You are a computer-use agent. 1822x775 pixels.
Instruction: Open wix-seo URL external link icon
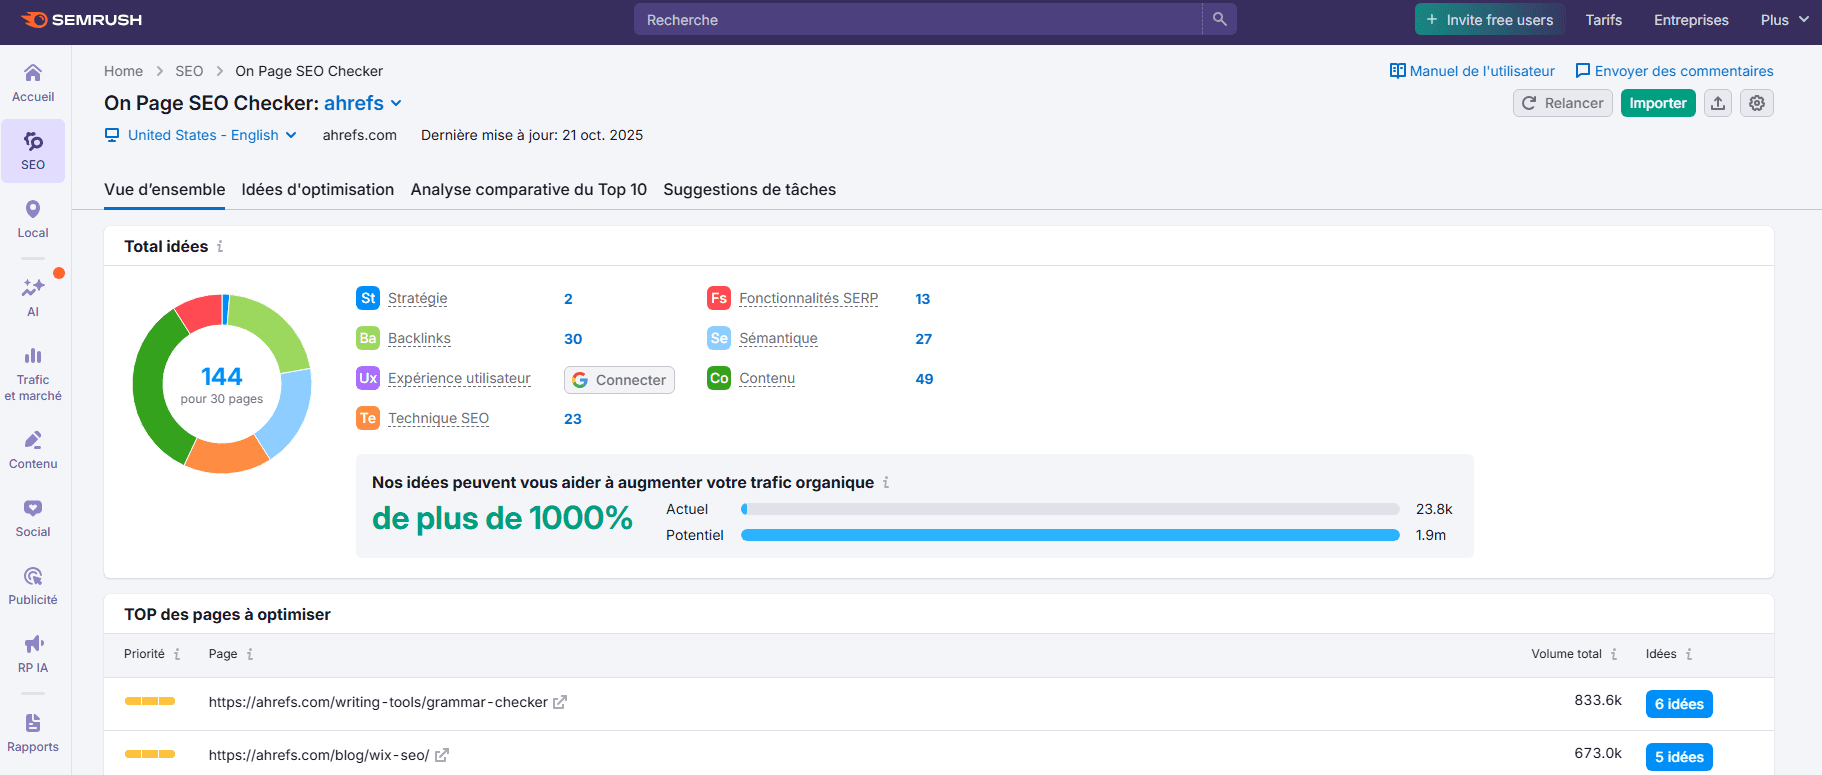pyautogui.click(x=442, y=755)
